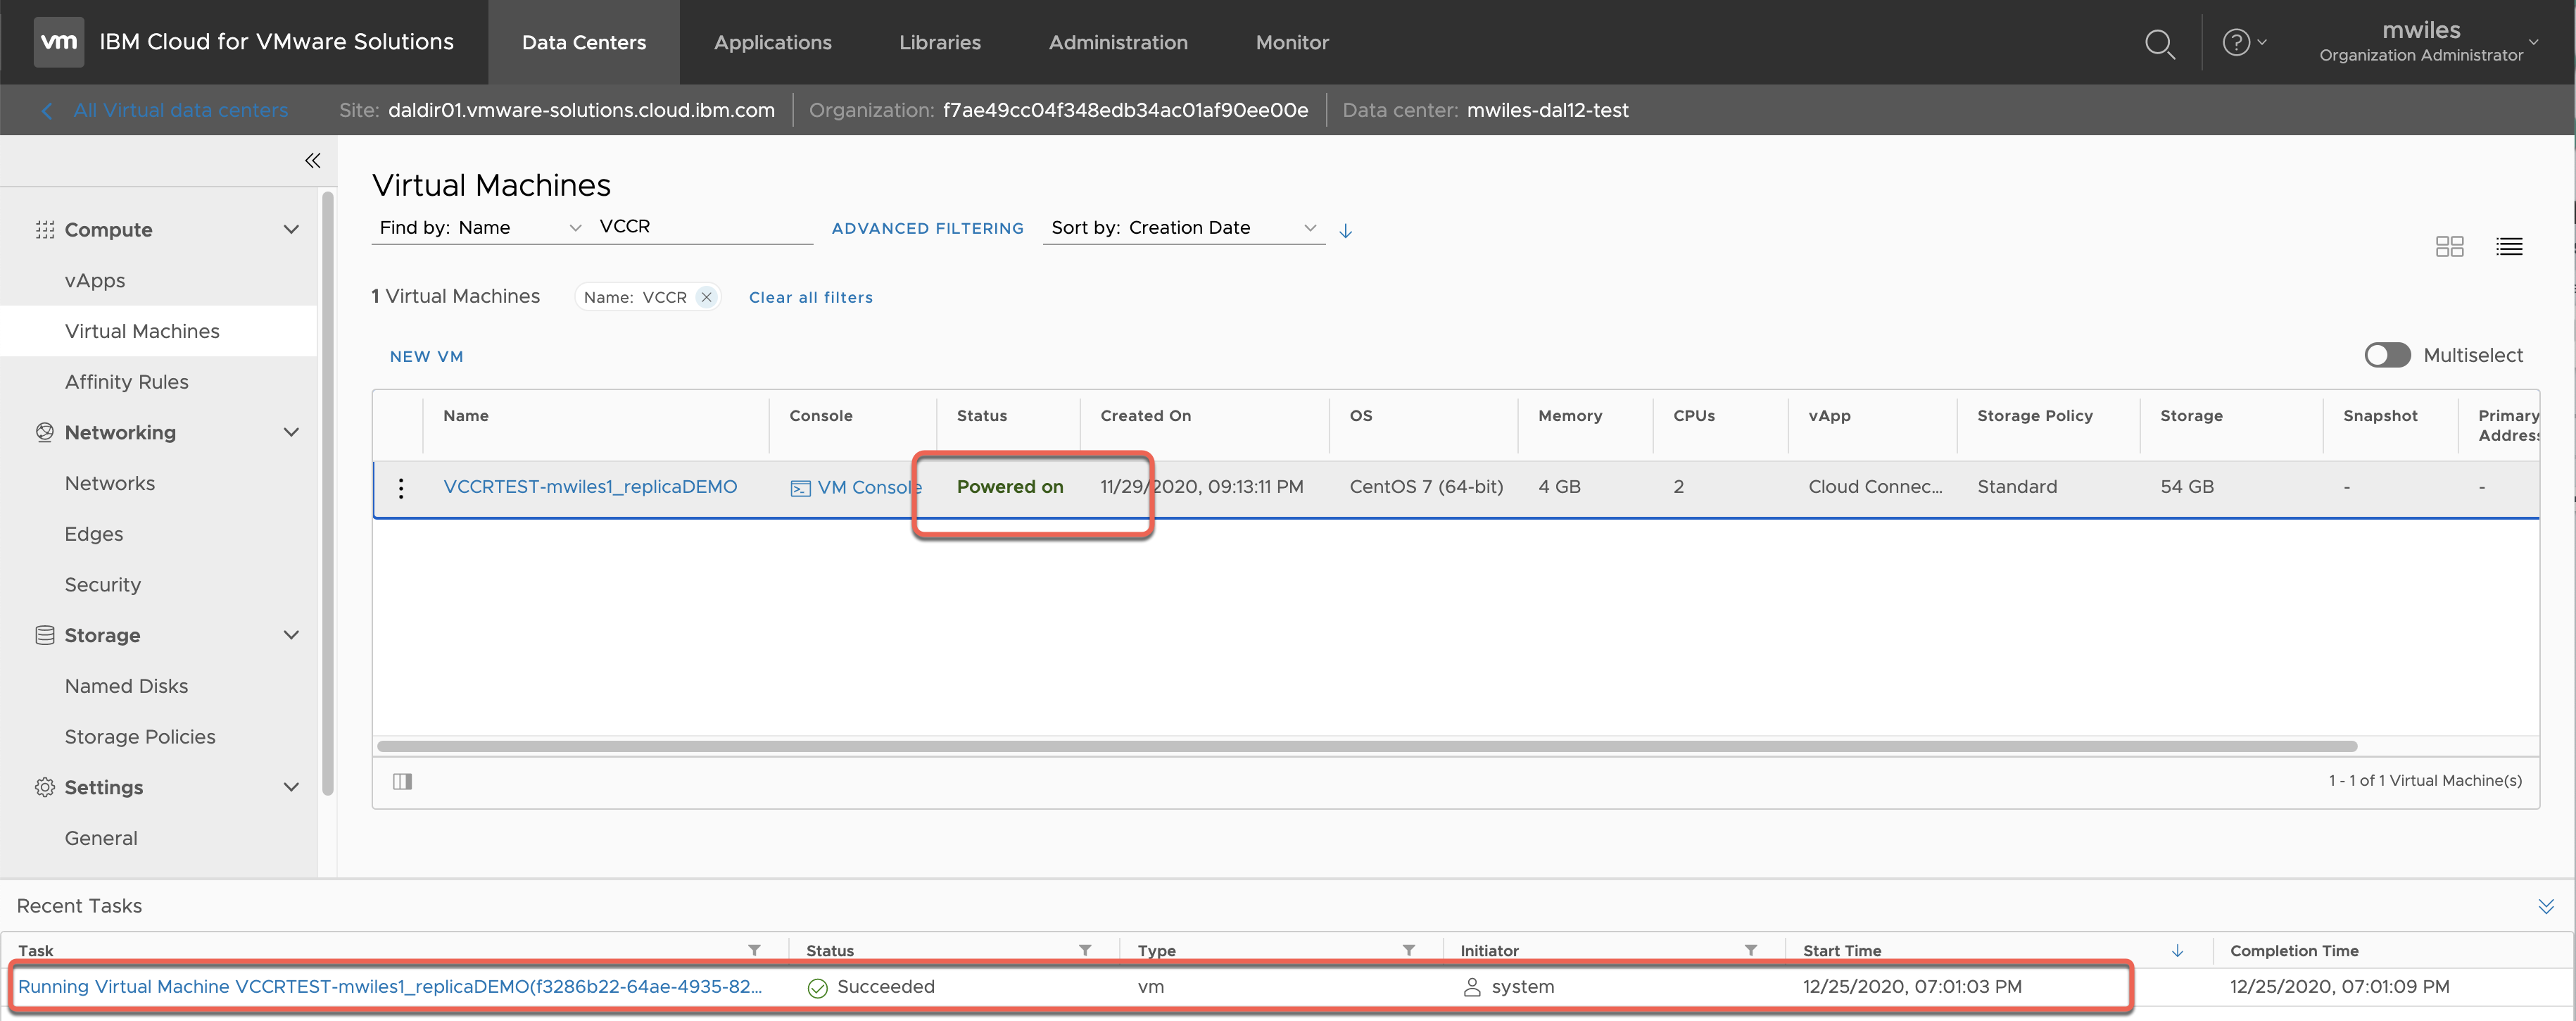The width and height of the screenshot is (2576, 1021).
Task: Switch to grid card view
Action: tap(2449, 246)
